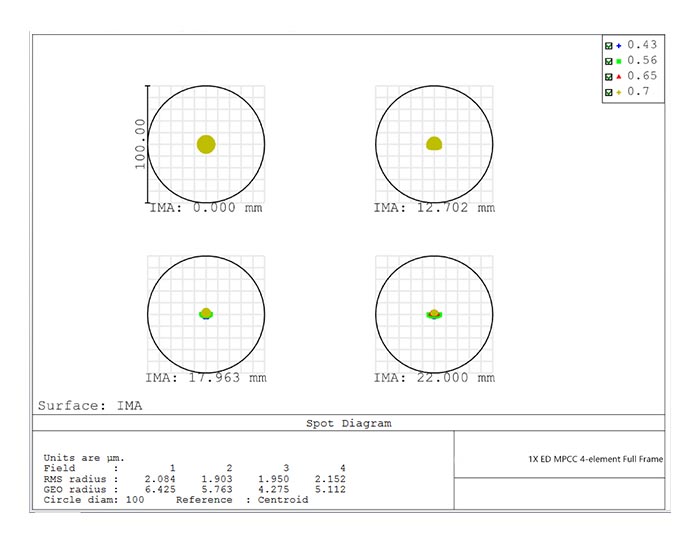Hide the 0.7 wavelength via checkbox
Viewport: 694px width, 534px height.
[x=609, y=92]
